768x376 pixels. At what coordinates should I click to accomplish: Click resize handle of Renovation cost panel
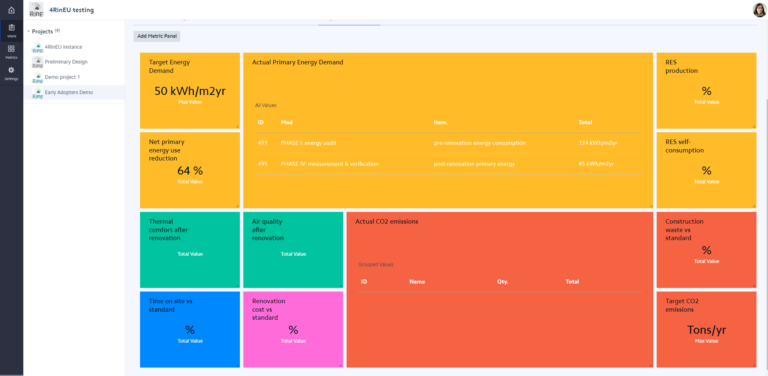tap(341, 365)
